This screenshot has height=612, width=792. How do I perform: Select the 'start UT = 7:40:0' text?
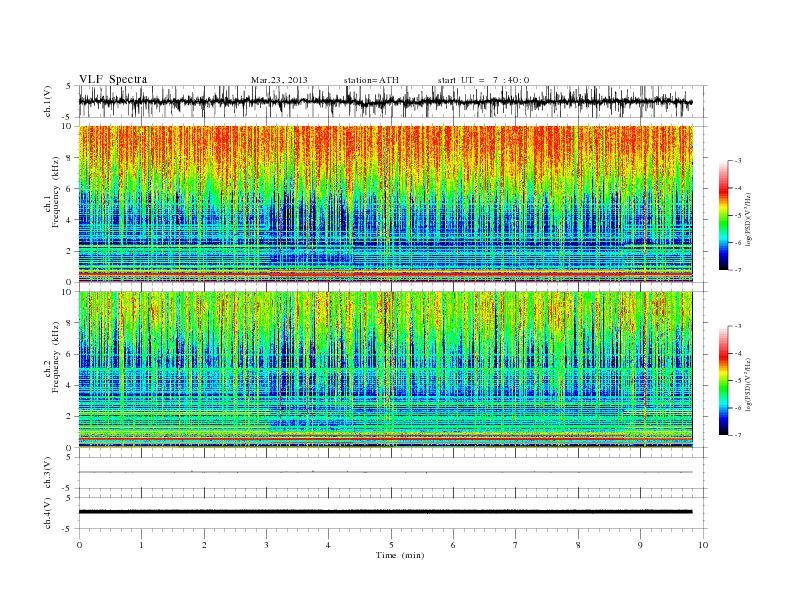click(x=483, y=80)
